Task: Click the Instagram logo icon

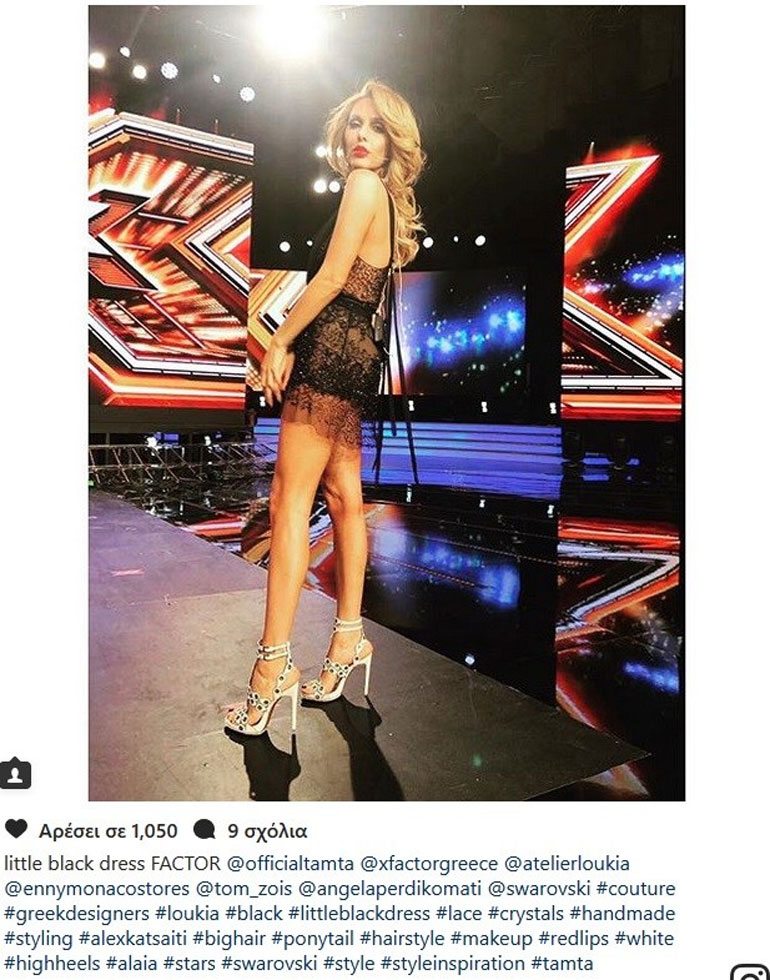Action: click(x=751, y=972)
